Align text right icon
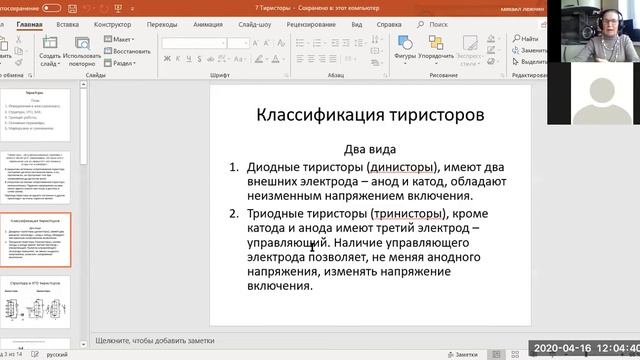 pyautogui.click(x=322, y=59)
